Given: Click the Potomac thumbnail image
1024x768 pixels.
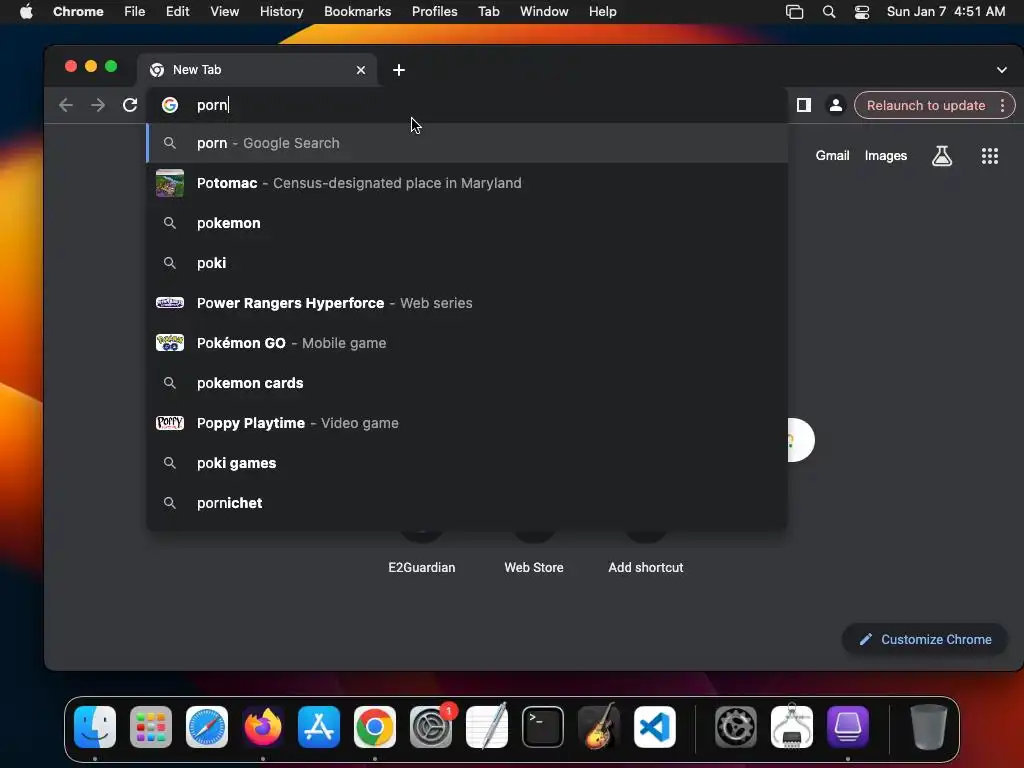Looking at the screenshot, I should [170, 183].
